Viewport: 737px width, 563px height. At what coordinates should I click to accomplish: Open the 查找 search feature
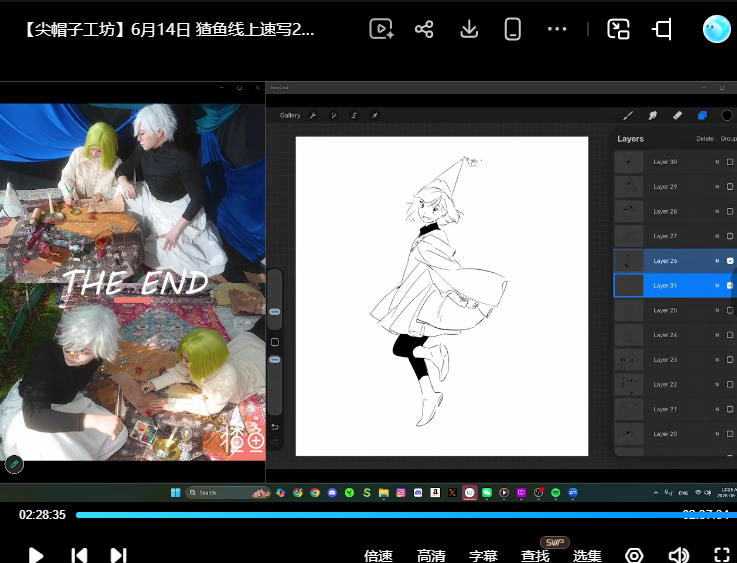click(x=535, y=556)
